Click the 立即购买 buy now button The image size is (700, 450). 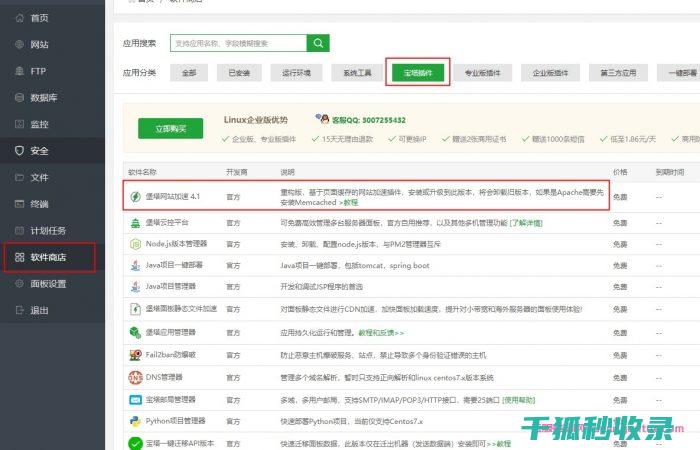point(171,129)
